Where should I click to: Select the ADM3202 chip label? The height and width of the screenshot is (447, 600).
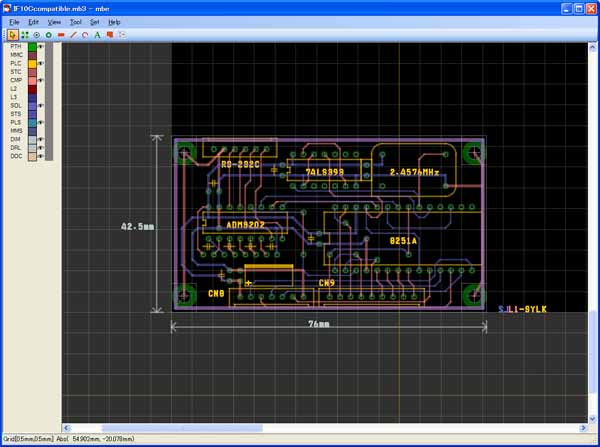click(x=245, y=225)
